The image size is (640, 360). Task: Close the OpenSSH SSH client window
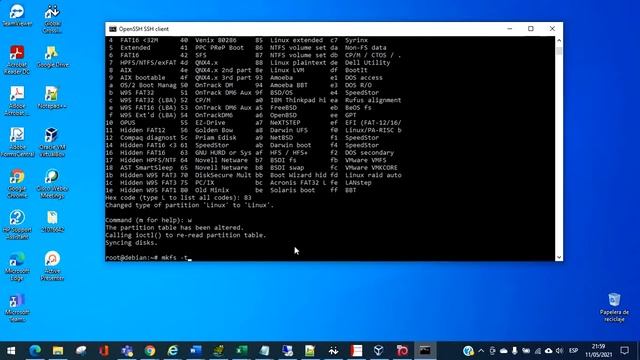tap(552, 29)
